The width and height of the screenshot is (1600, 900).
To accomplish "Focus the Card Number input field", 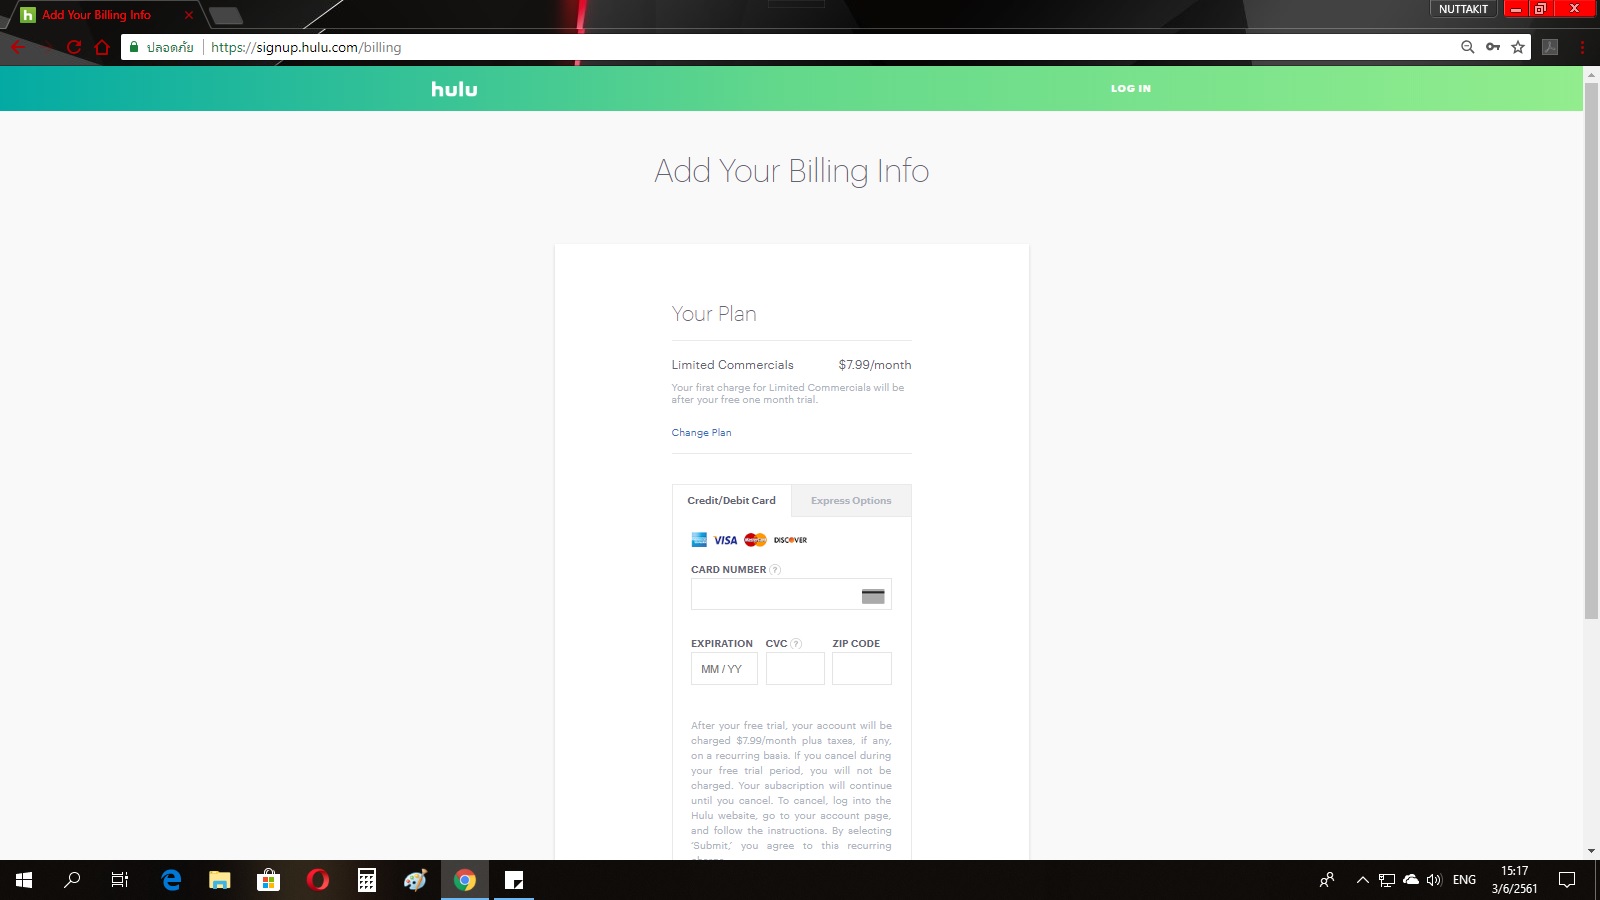I will click(791, 595).
